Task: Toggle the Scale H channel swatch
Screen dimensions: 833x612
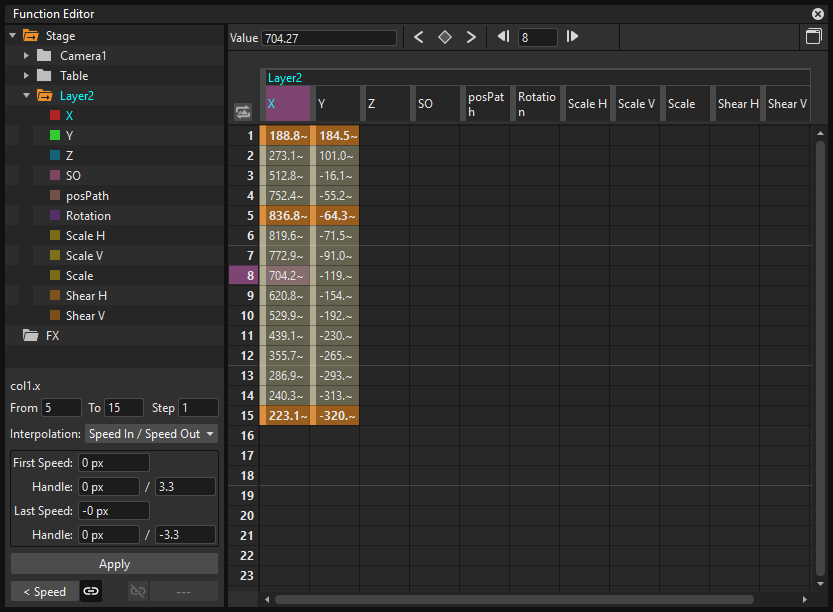Action: (x=55, y=235)
